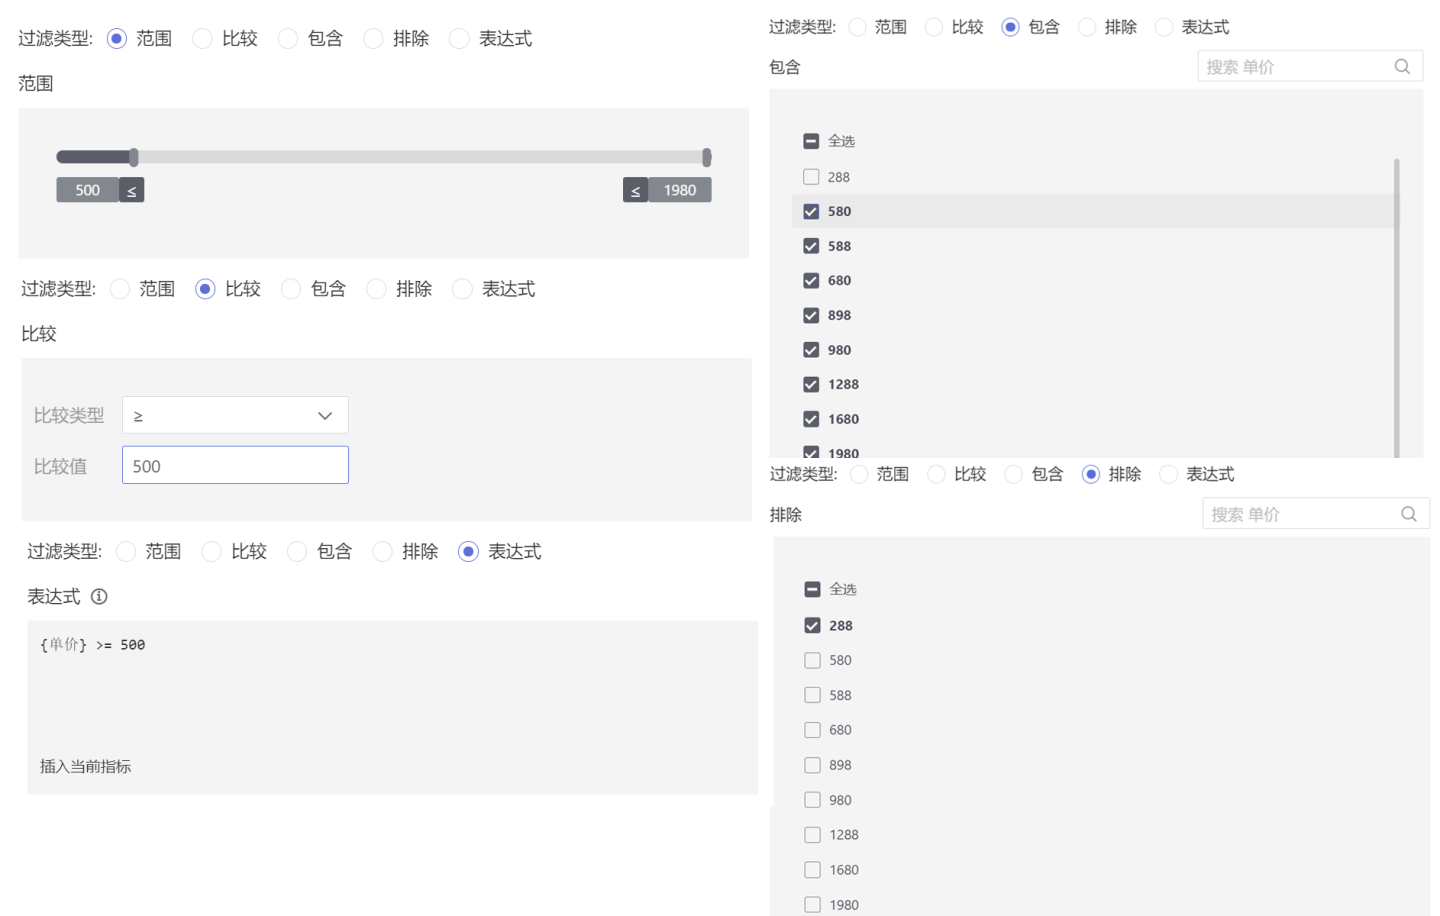The image size is (1440, 916).
Task: Click the chevron arrow in the 比较类型 dropdown
Action: coord(325,415)
